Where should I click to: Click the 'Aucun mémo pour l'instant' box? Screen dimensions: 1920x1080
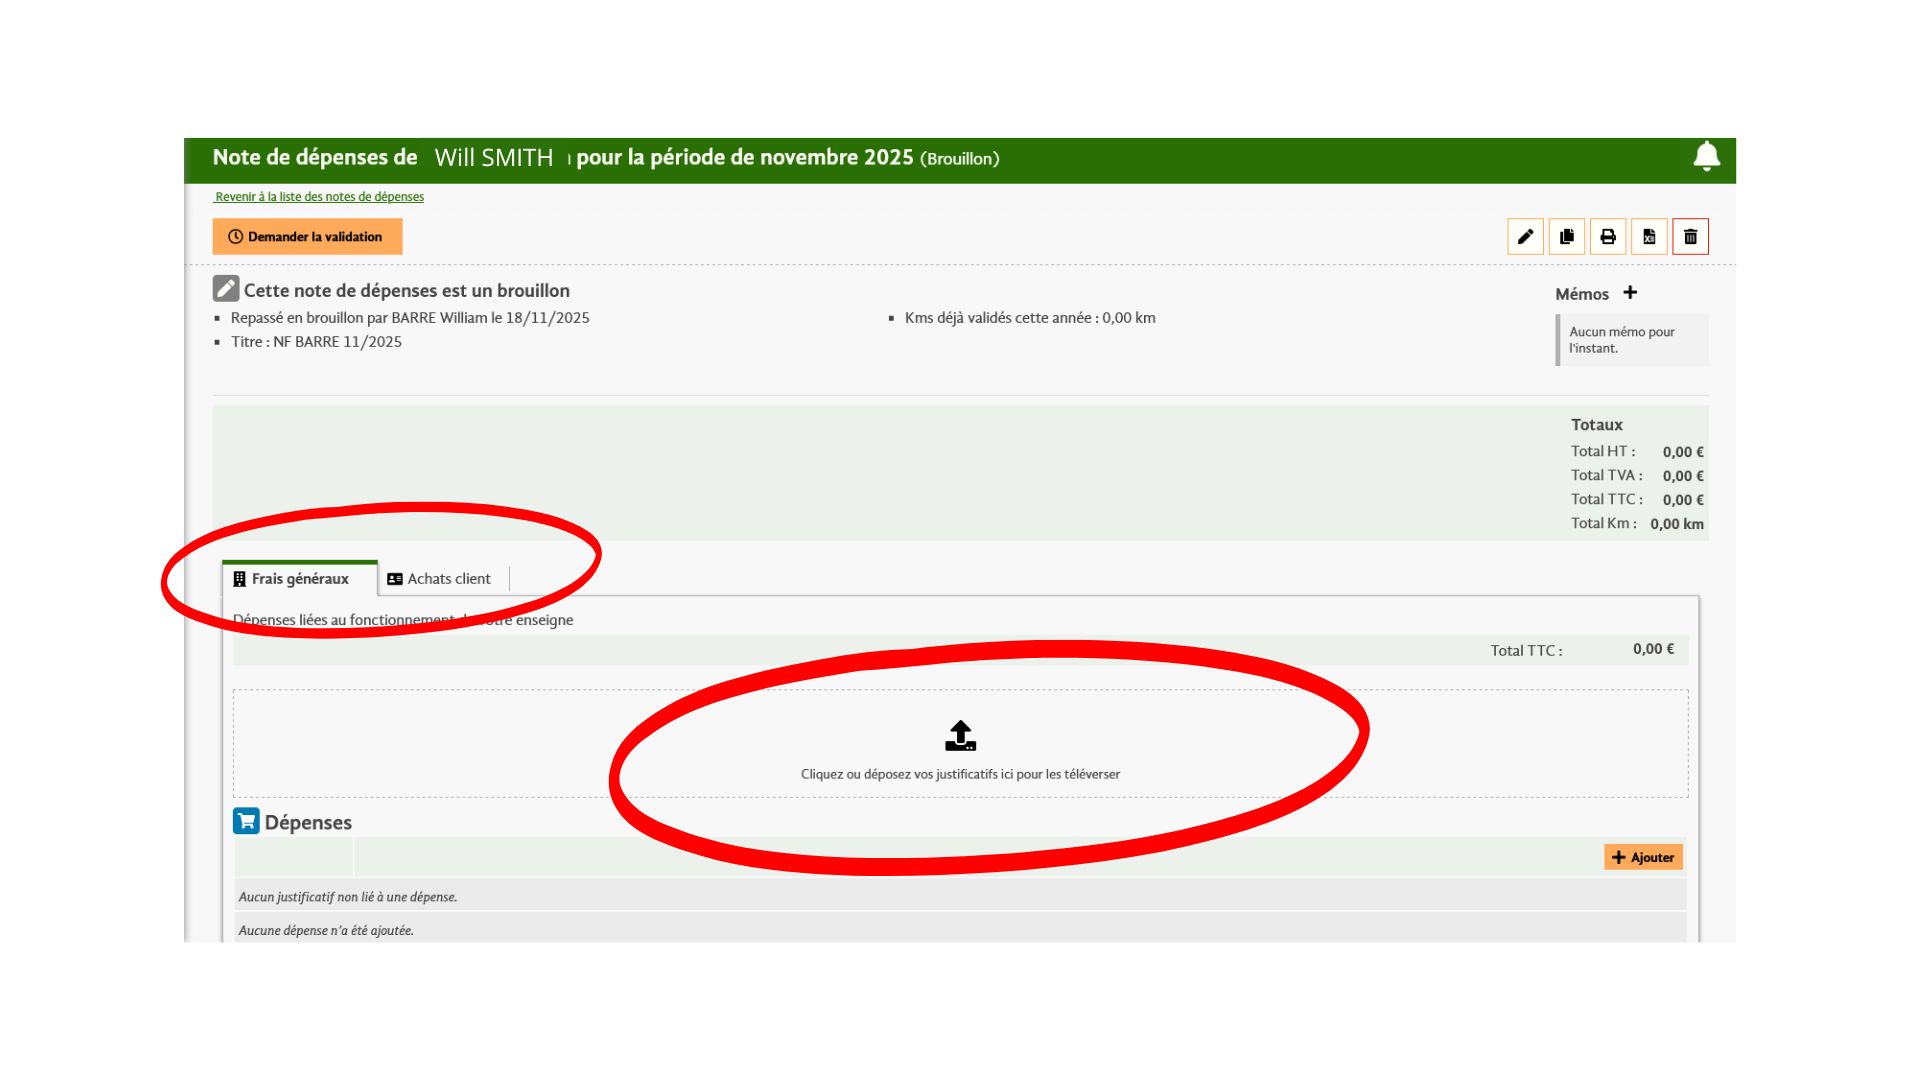click(1632, 340)
